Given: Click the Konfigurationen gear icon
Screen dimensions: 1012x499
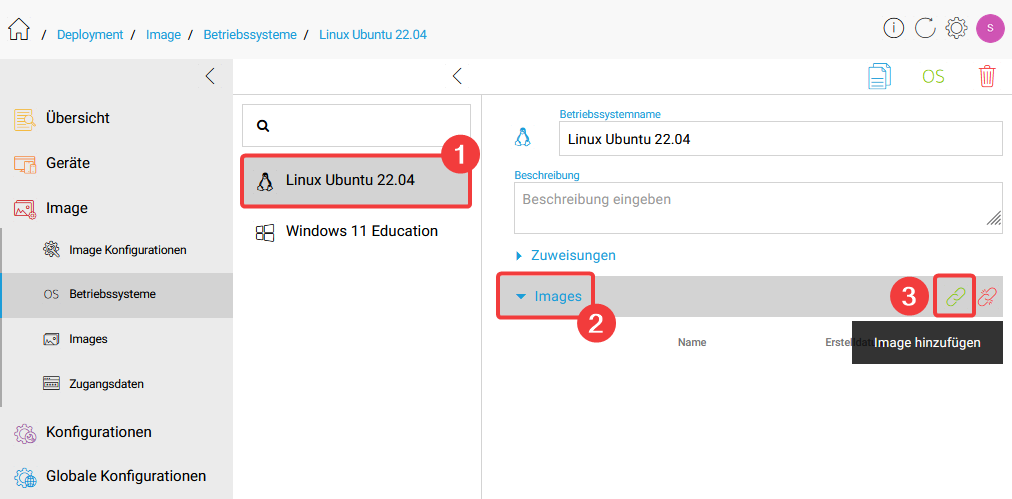Looking at the screenshot, I should pyautogui.click(x=25, y=432).
